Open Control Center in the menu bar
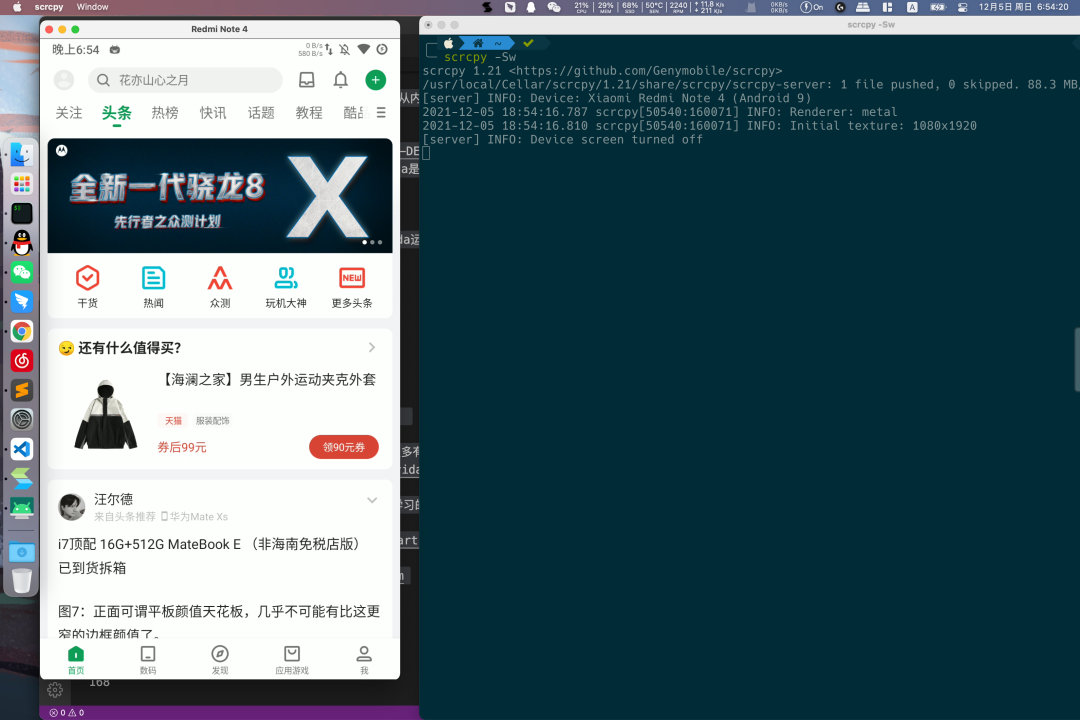The height and width of the screenshot is (720, 1080). [962, 7]
